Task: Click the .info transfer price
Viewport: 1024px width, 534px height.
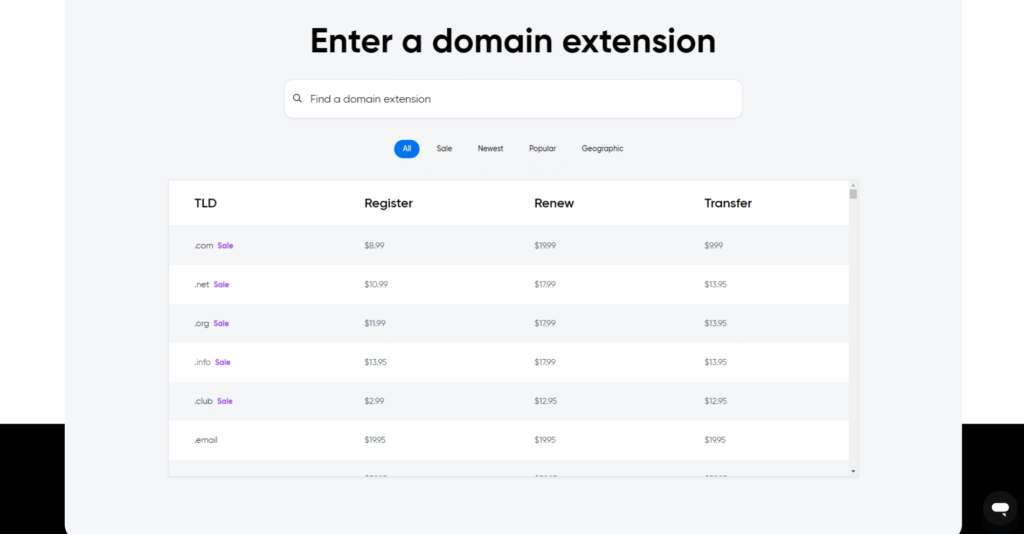Action: [x=716, y=362]
